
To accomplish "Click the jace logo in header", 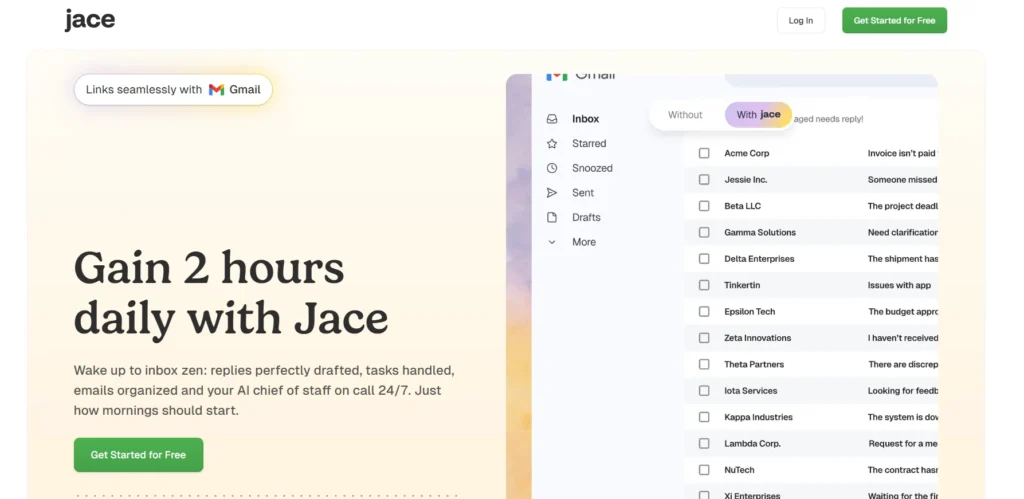I will pos(90,20).
